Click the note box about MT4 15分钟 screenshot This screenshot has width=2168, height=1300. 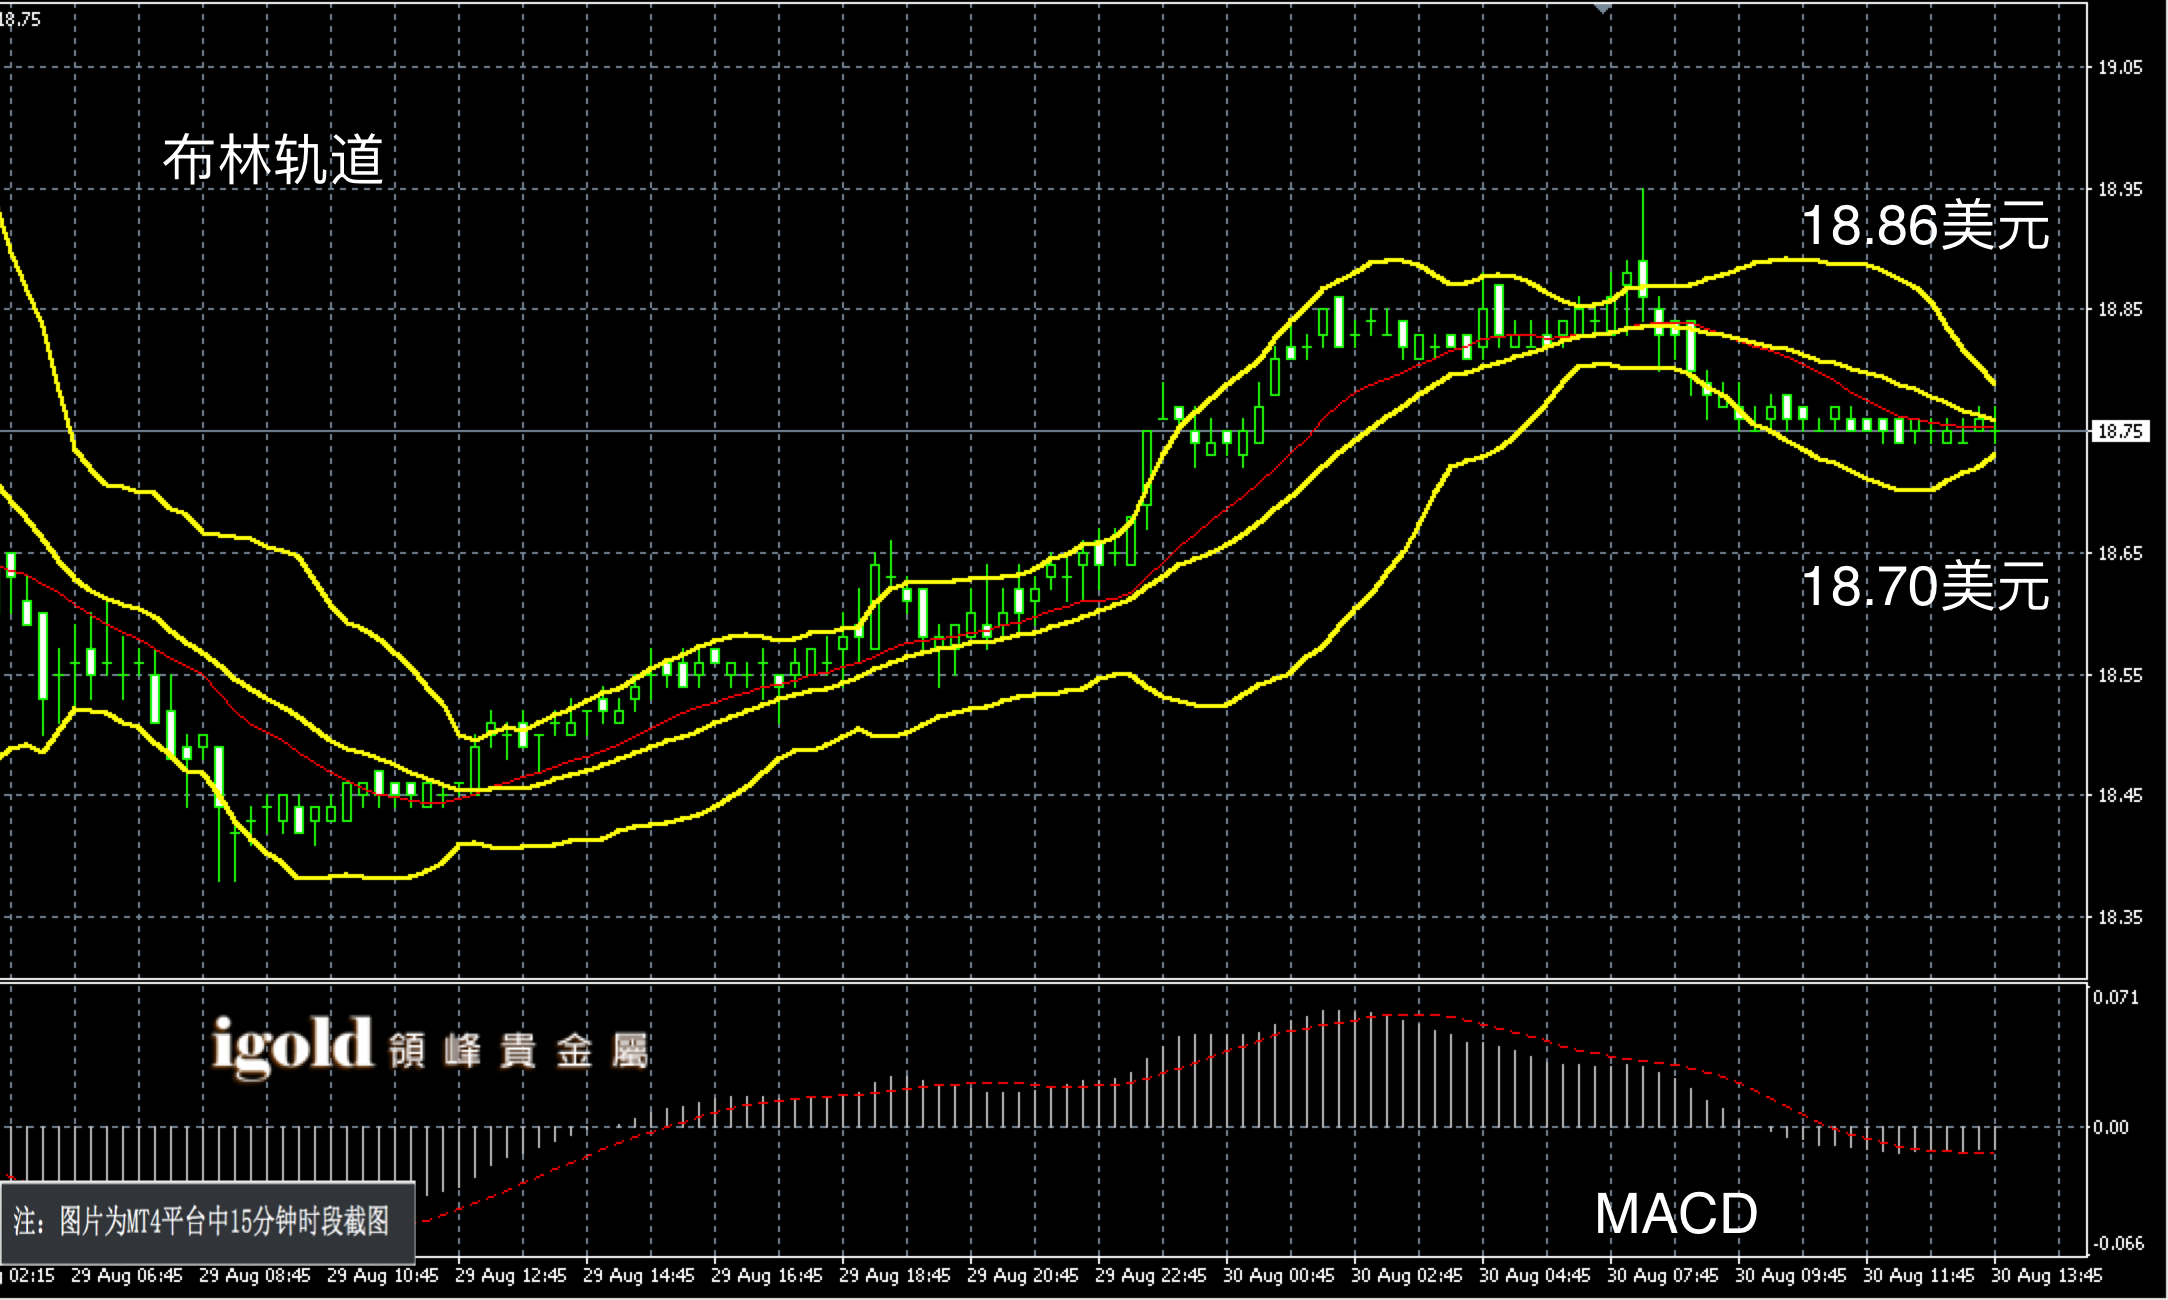207,1222
